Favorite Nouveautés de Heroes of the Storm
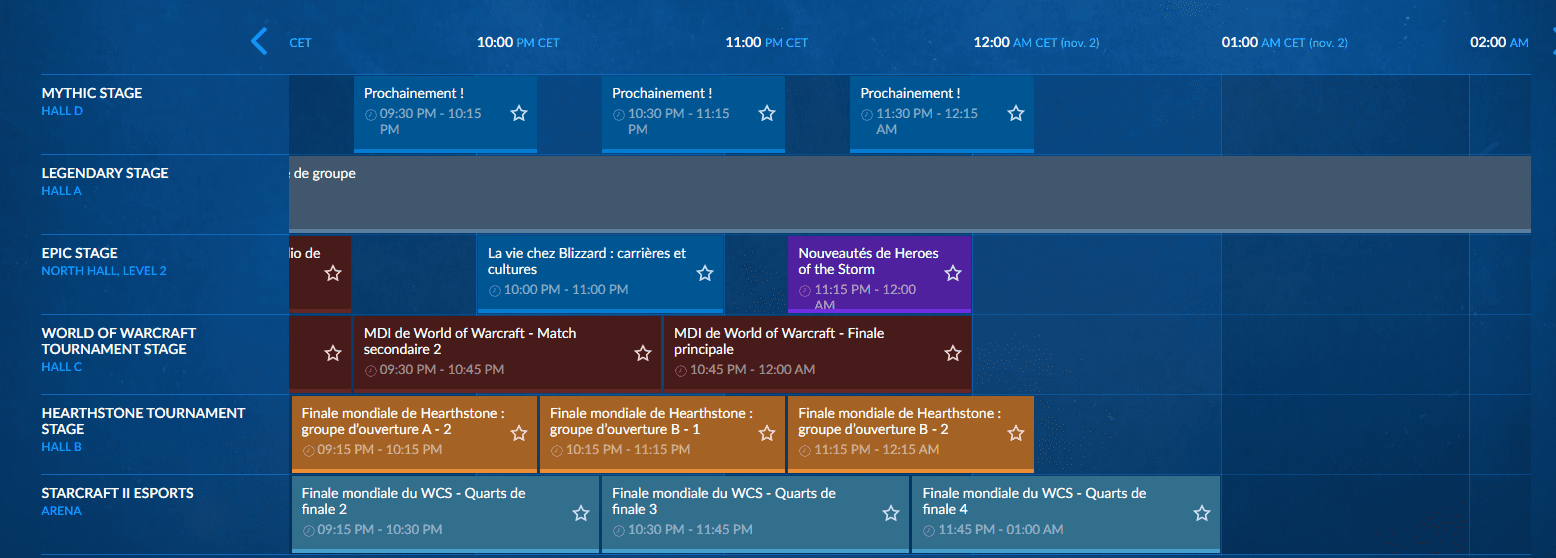The width and height of the screenshot is (1556, 558). click(953, 273)
